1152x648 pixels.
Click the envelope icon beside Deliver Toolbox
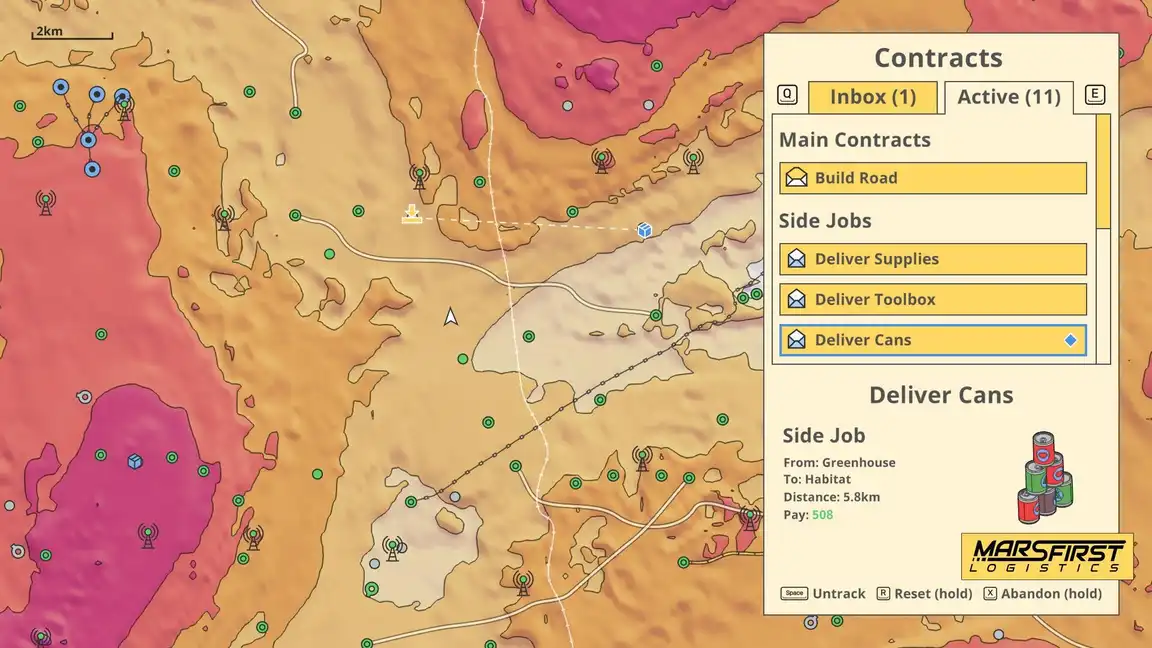click(x=796, y=299)
